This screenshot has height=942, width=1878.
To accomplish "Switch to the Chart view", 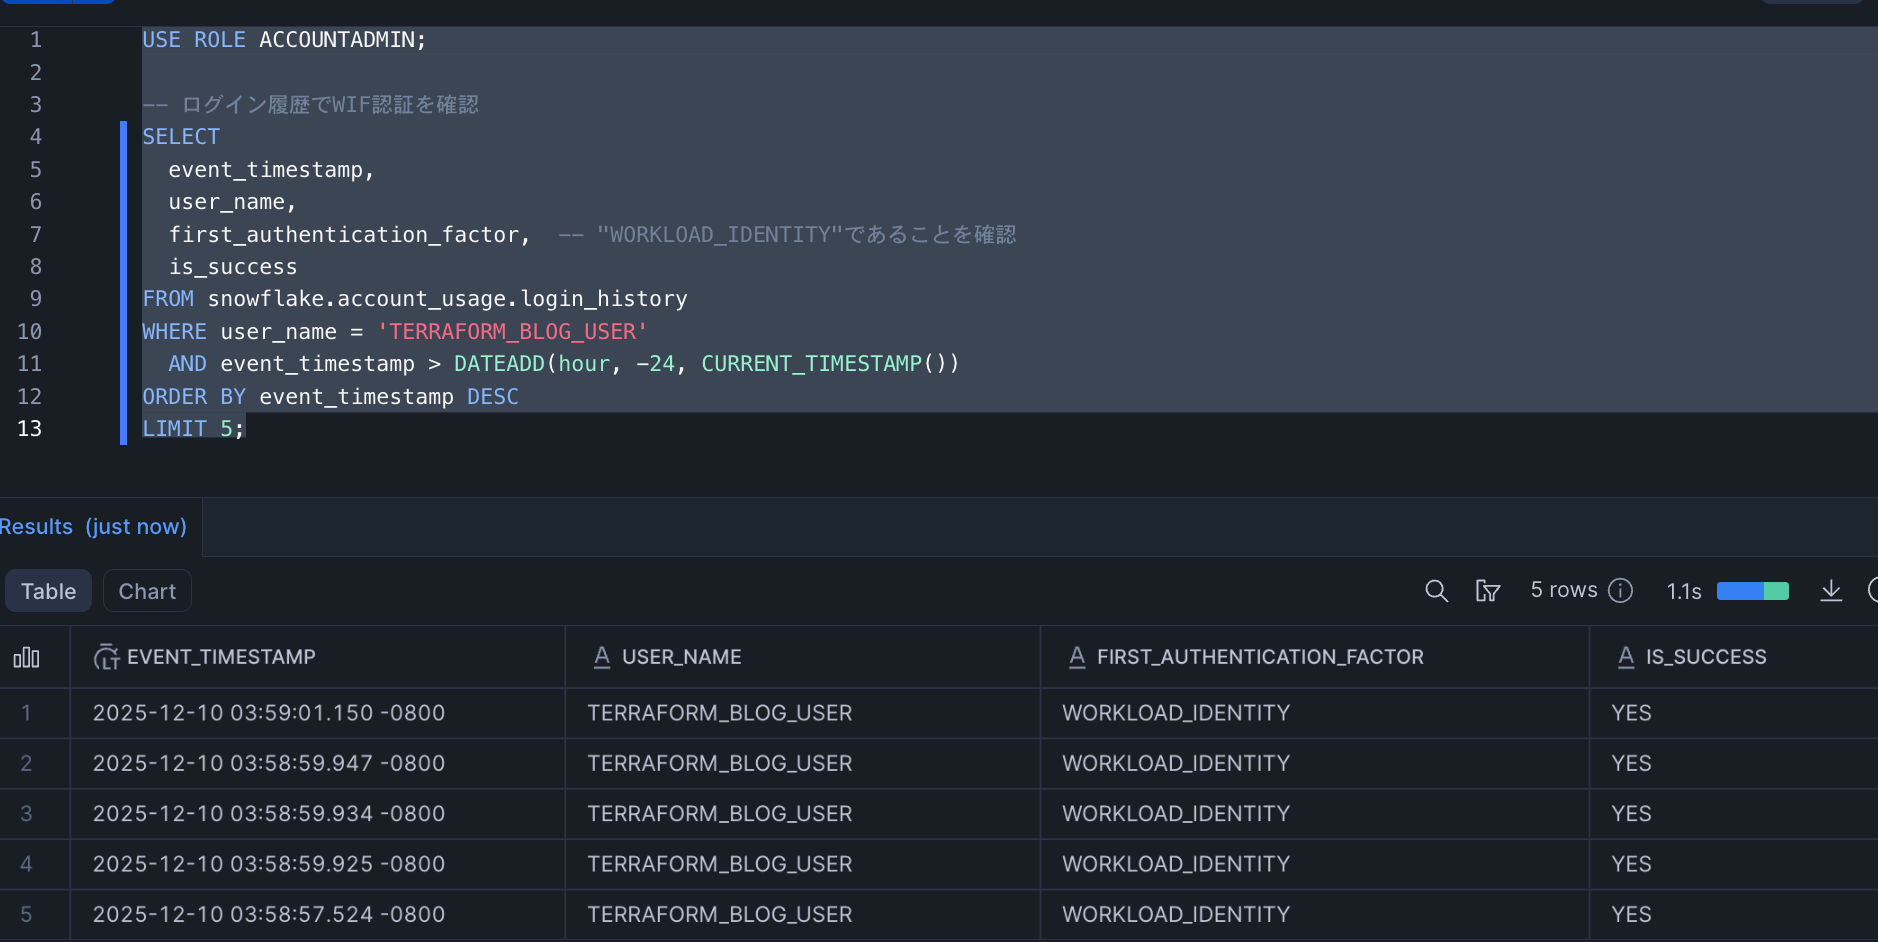I will [x=147, y=591].
